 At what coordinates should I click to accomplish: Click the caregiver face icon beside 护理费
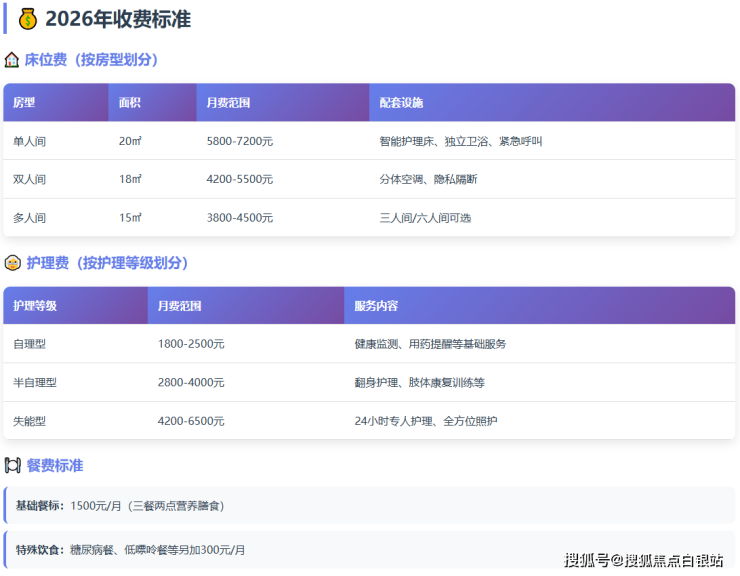pos(12,263)
